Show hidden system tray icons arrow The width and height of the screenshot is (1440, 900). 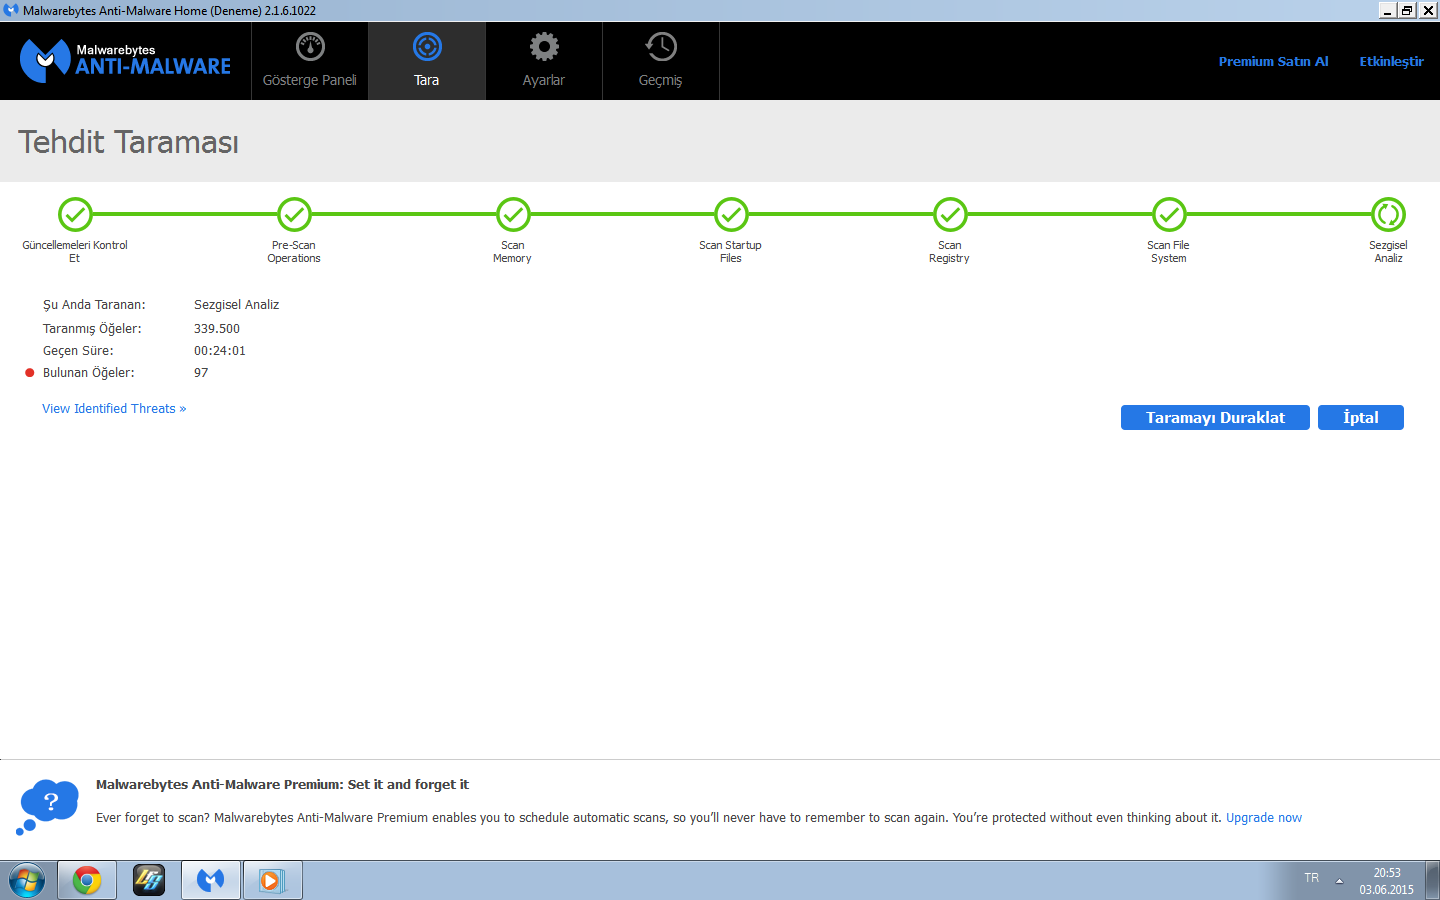1339,880
